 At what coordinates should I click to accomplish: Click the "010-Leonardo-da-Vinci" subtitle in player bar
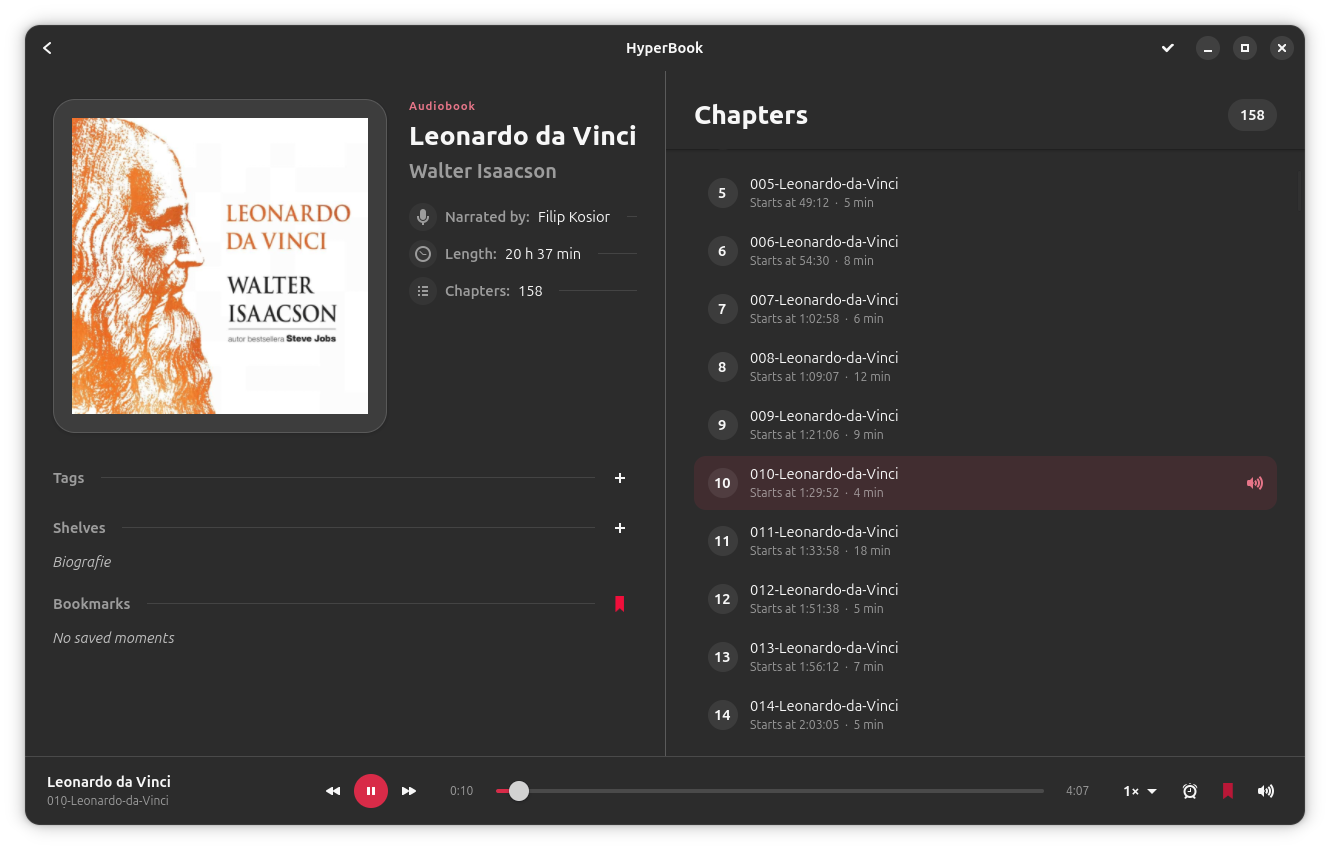point(108,801)
